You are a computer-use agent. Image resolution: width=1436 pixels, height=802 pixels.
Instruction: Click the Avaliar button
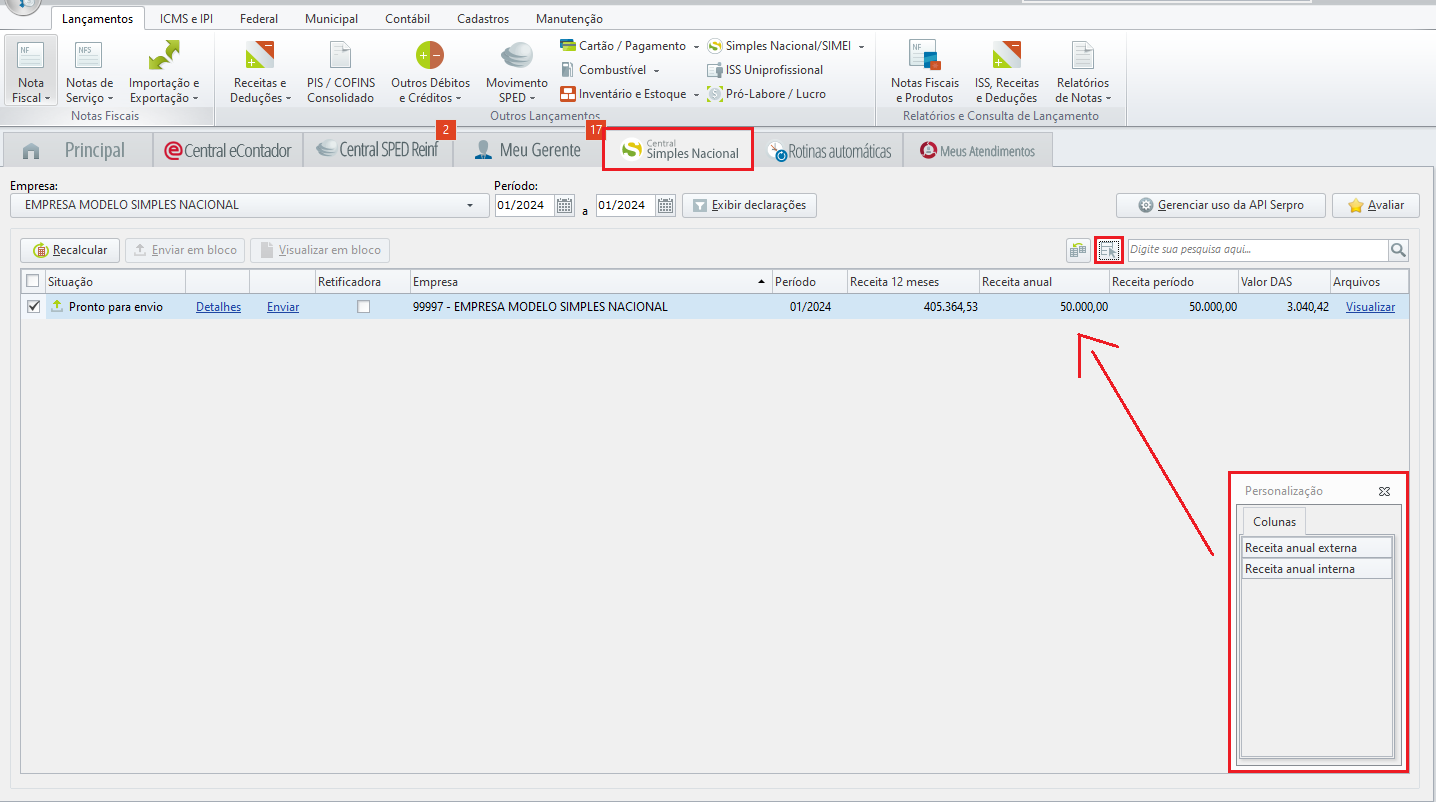click(1376, 205)
